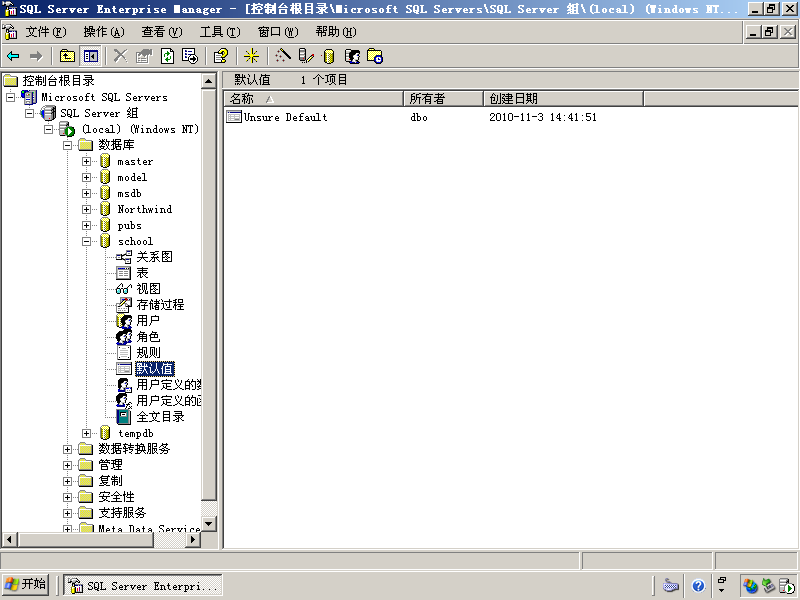800x600 pixels.
Task: Select the 存储过程 stored procedures node
Action: click(160, 305)
